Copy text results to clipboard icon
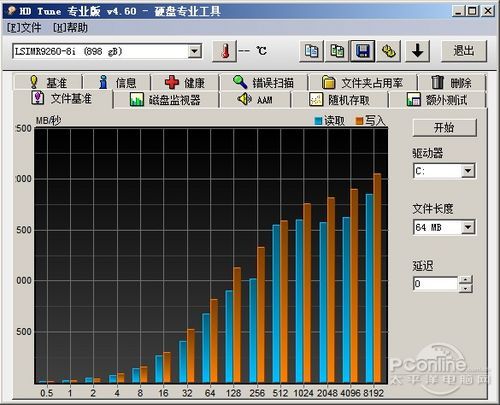The height and width of the screenshot is (405, 500). [x=311, y=51]
